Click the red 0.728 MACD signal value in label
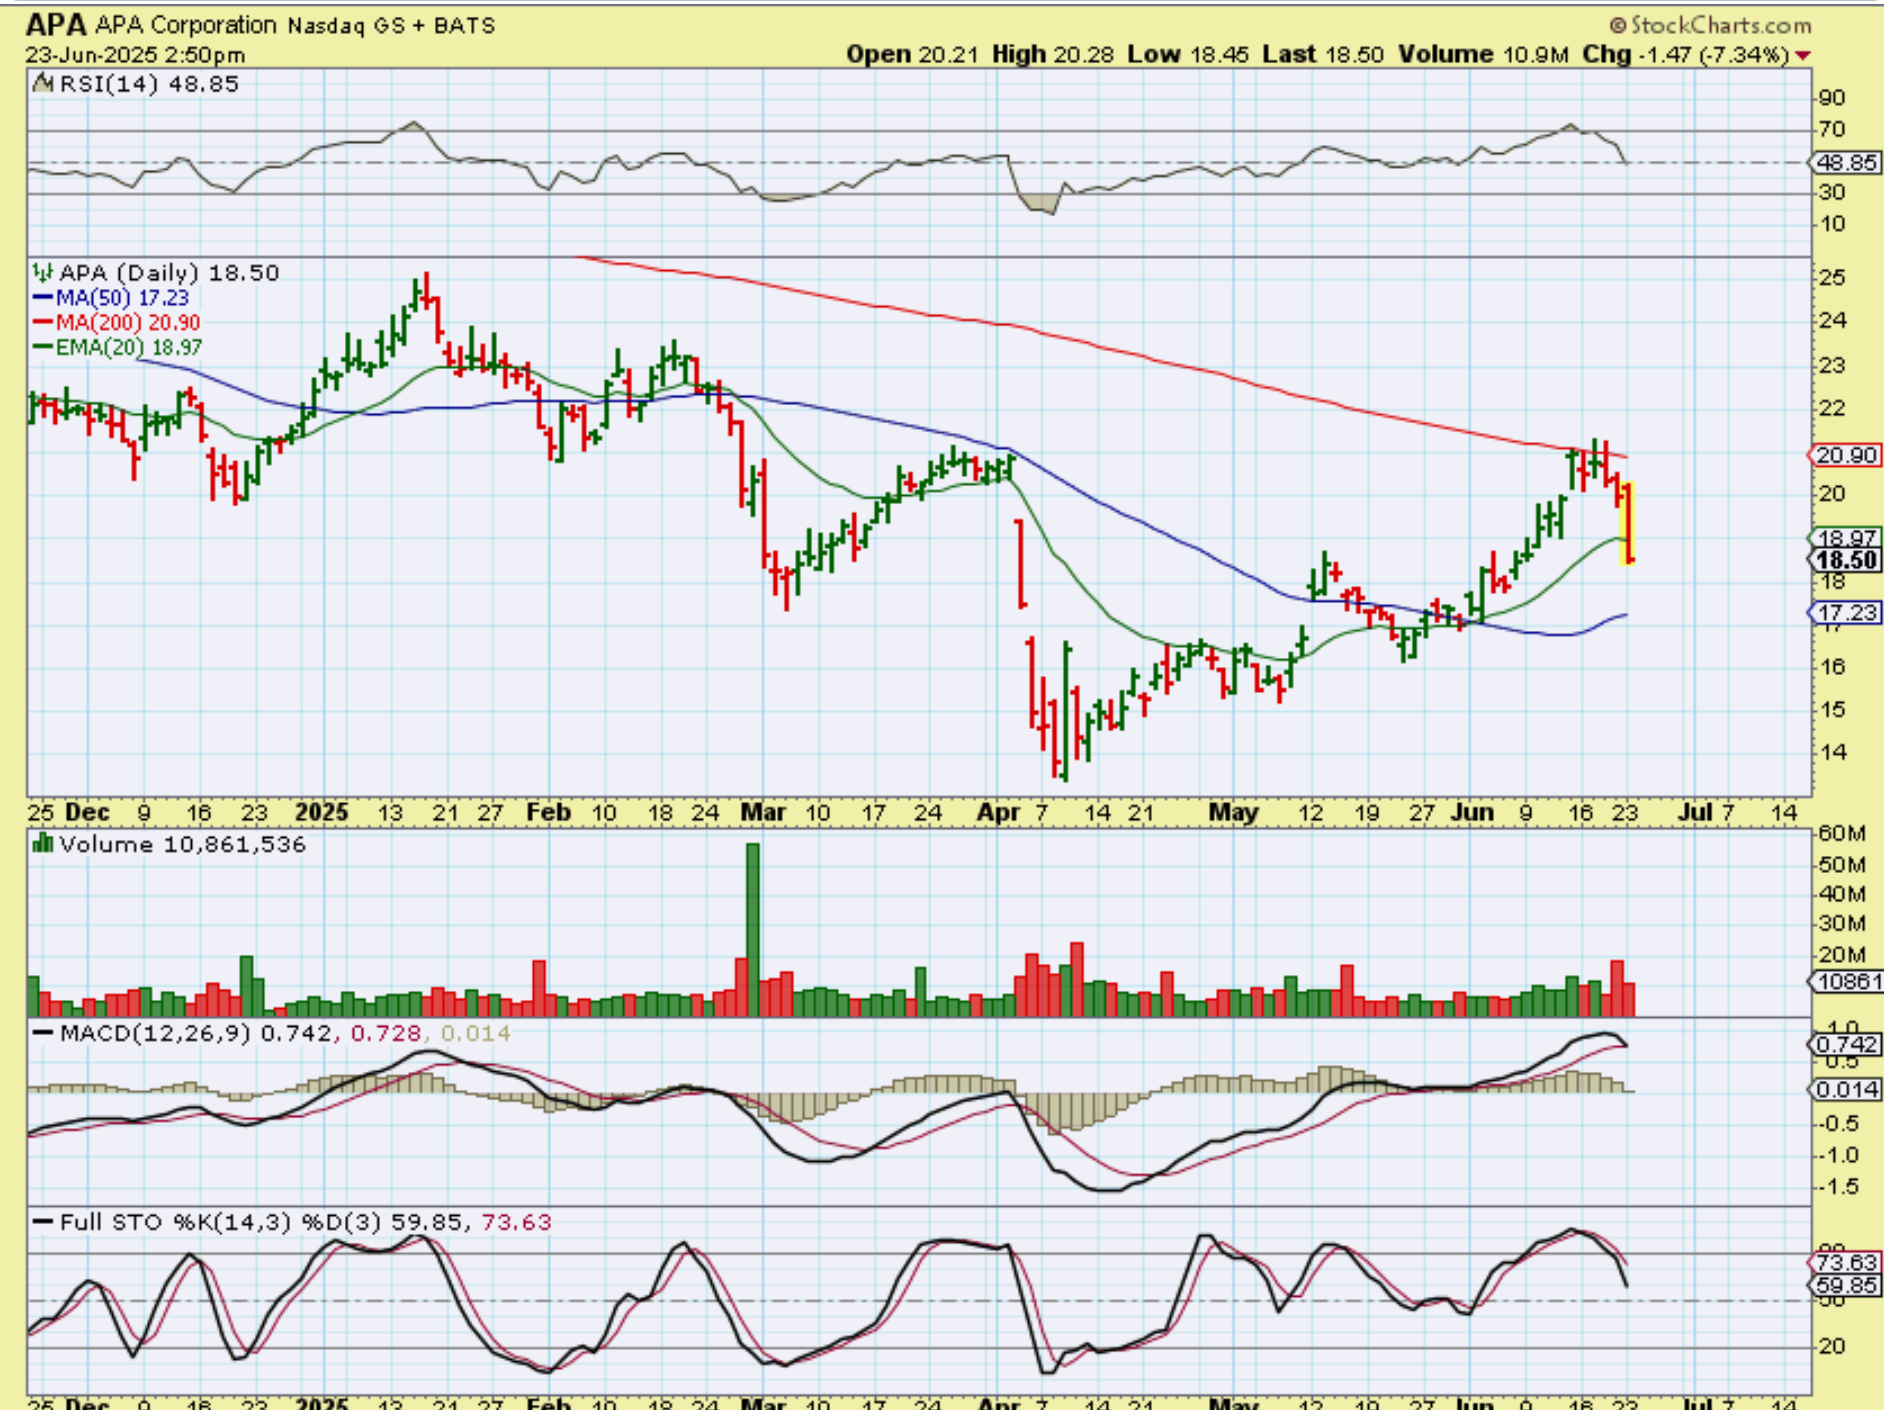This screenshot has height=1410, width=1884. tap(386, 1033)
